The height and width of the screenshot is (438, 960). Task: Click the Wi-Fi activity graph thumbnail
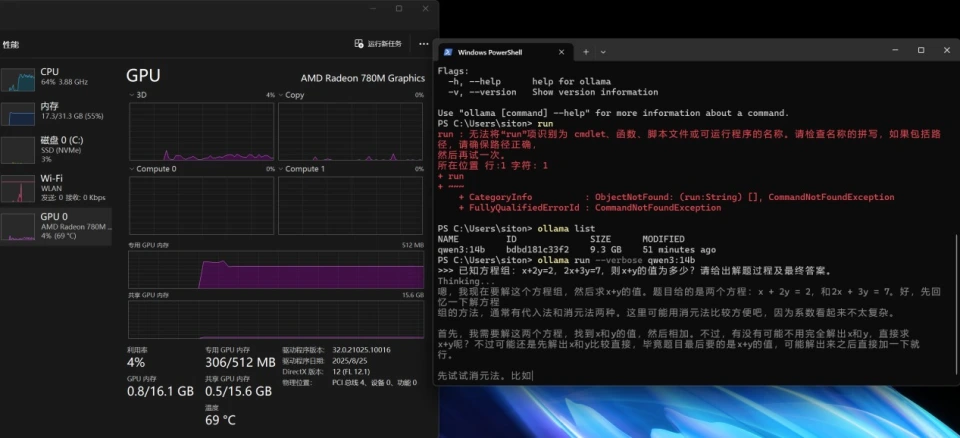coord(18,187)
